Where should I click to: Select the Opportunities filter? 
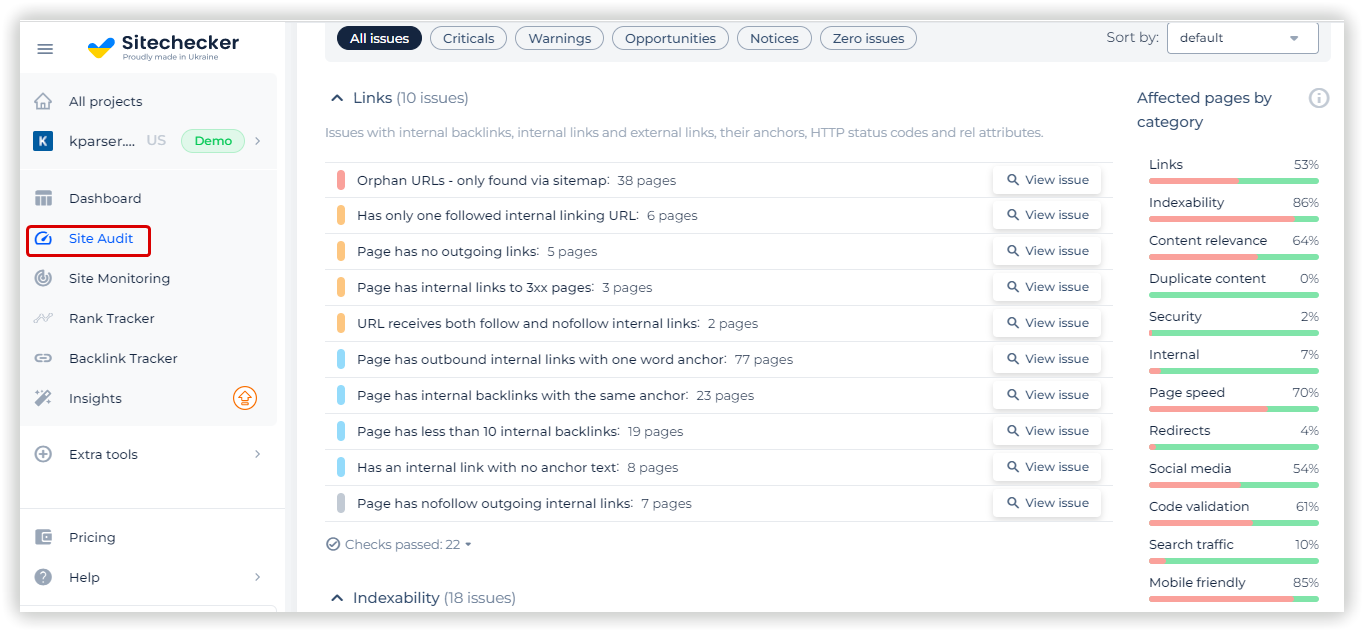[670, 38]
